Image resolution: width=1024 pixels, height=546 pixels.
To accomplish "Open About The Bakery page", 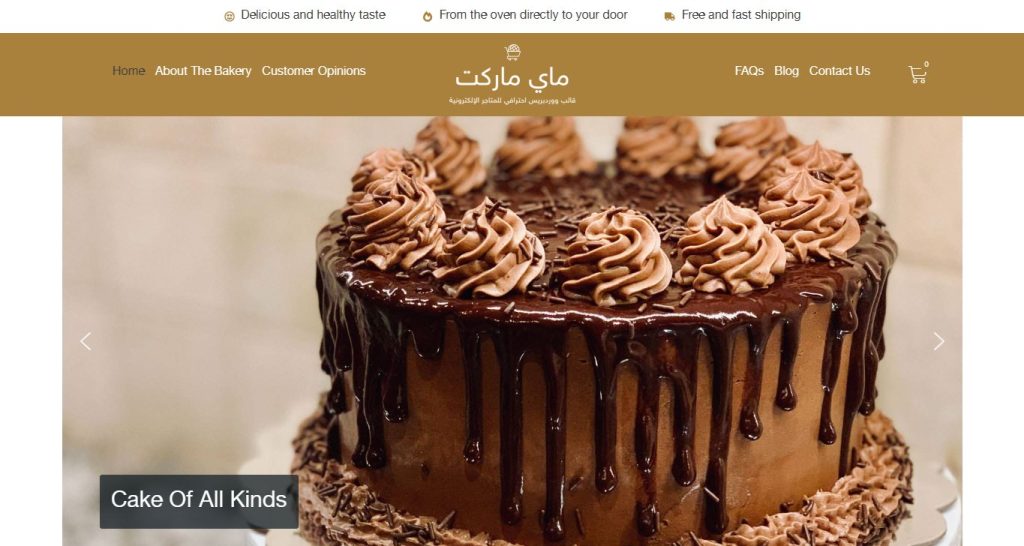I will [203, 71].
